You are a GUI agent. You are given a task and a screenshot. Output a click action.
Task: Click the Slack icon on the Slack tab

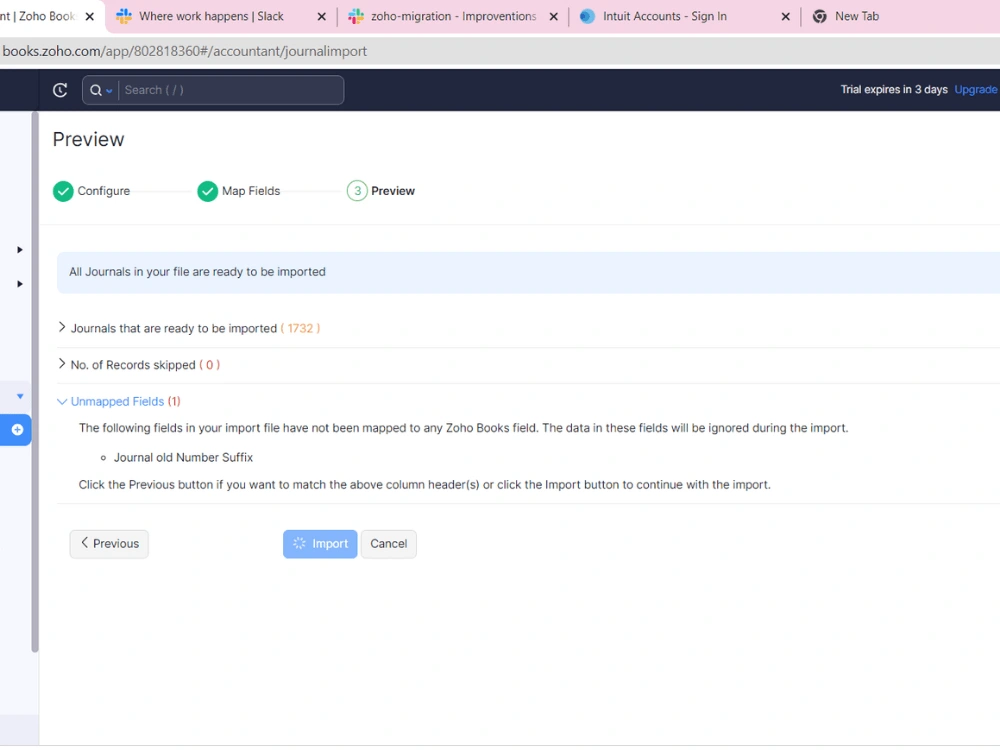[x=124, y=16]
